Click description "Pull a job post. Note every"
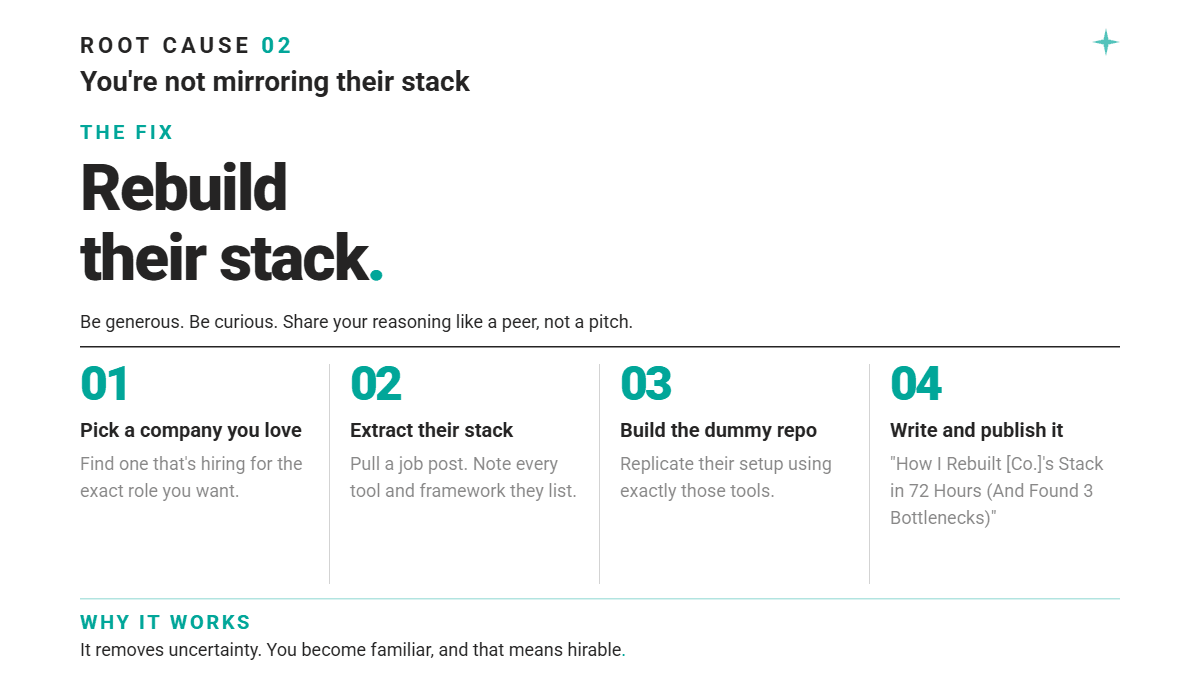 pos(454,464)
